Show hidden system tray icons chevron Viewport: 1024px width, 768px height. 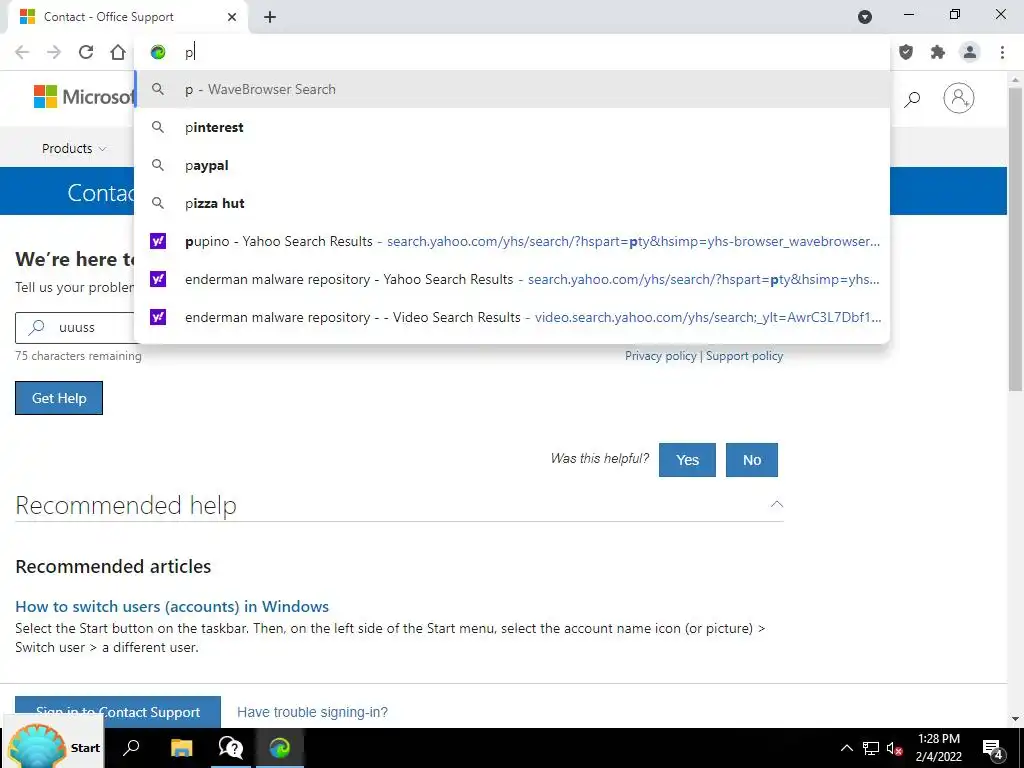point(846,748)
